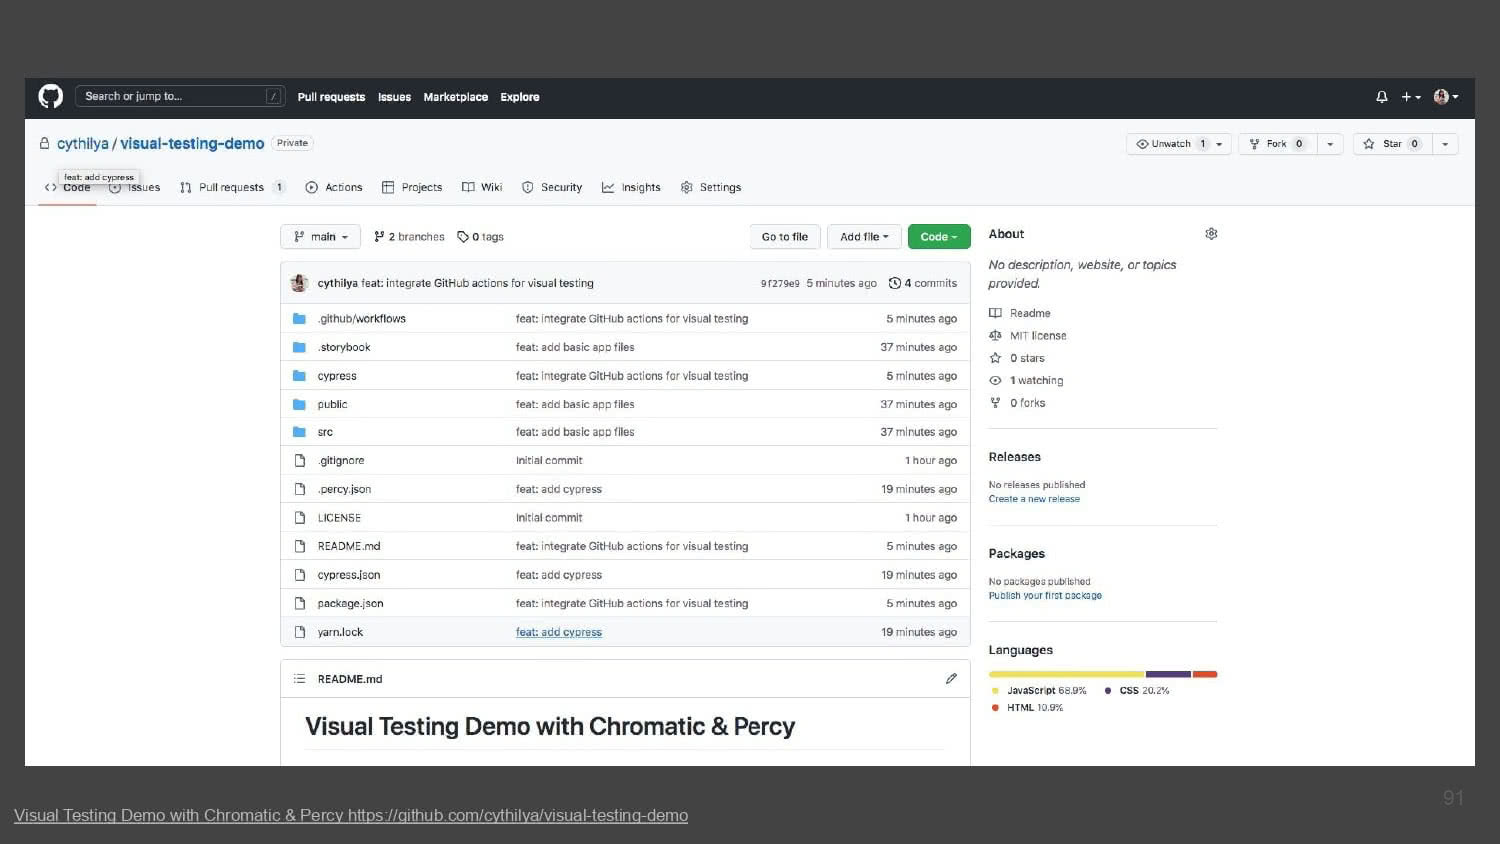Open the src folder
1500x844 pixels.
coord(325,432)
